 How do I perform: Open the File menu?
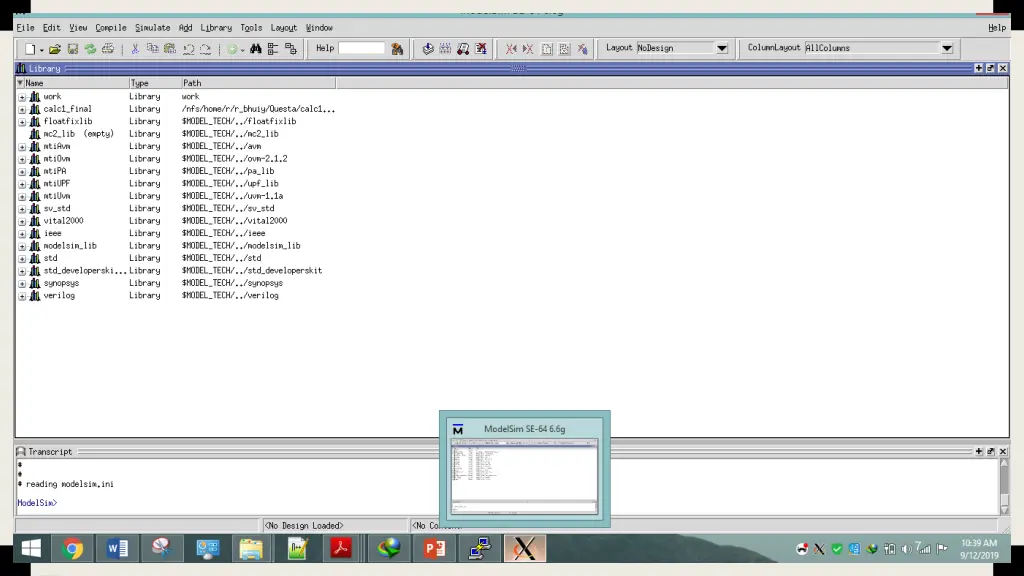coord(25,27)
